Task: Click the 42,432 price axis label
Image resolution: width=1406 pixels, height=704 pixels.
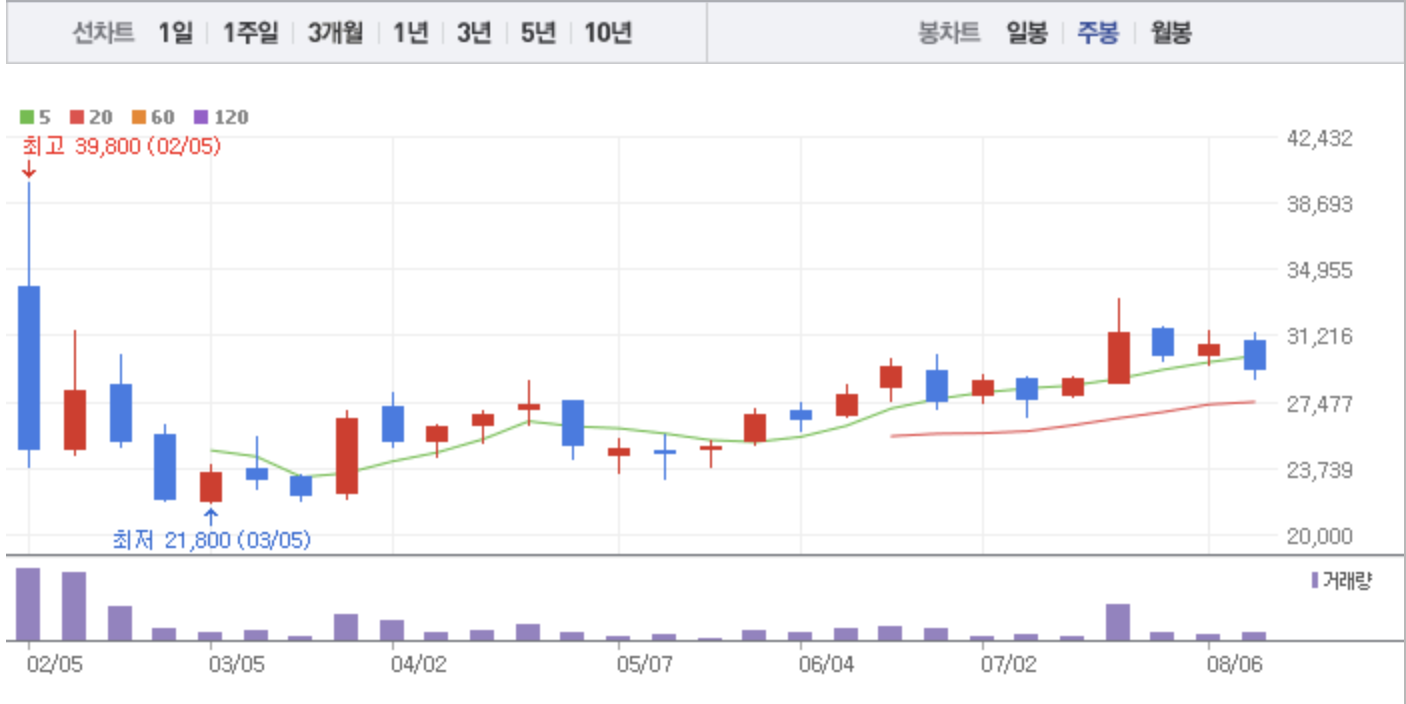Action: 1318,138
